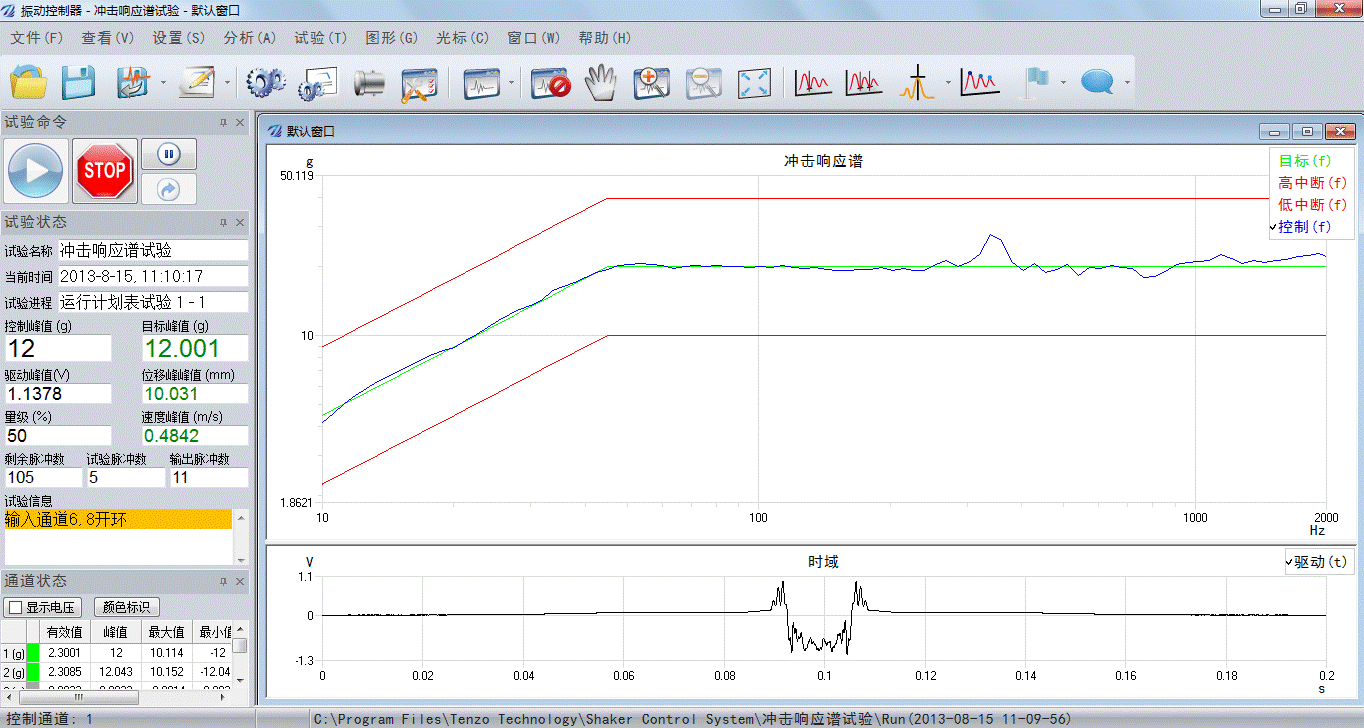Pause test with the small pause button
1364x728 pixels.
pyautogui.click(x=169, y=154)
